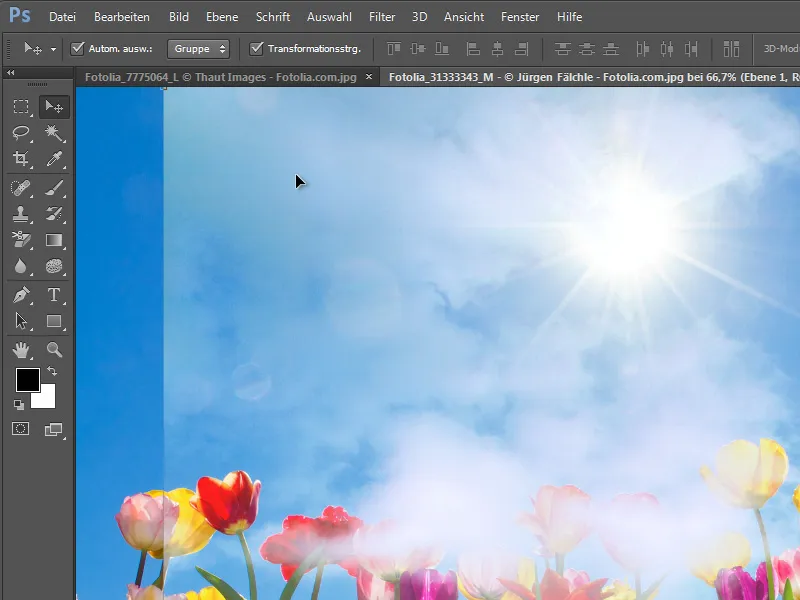This screenshot has width=800, height=600.
Task: Select the Clone Stamp tool
Action: (21, 214)
